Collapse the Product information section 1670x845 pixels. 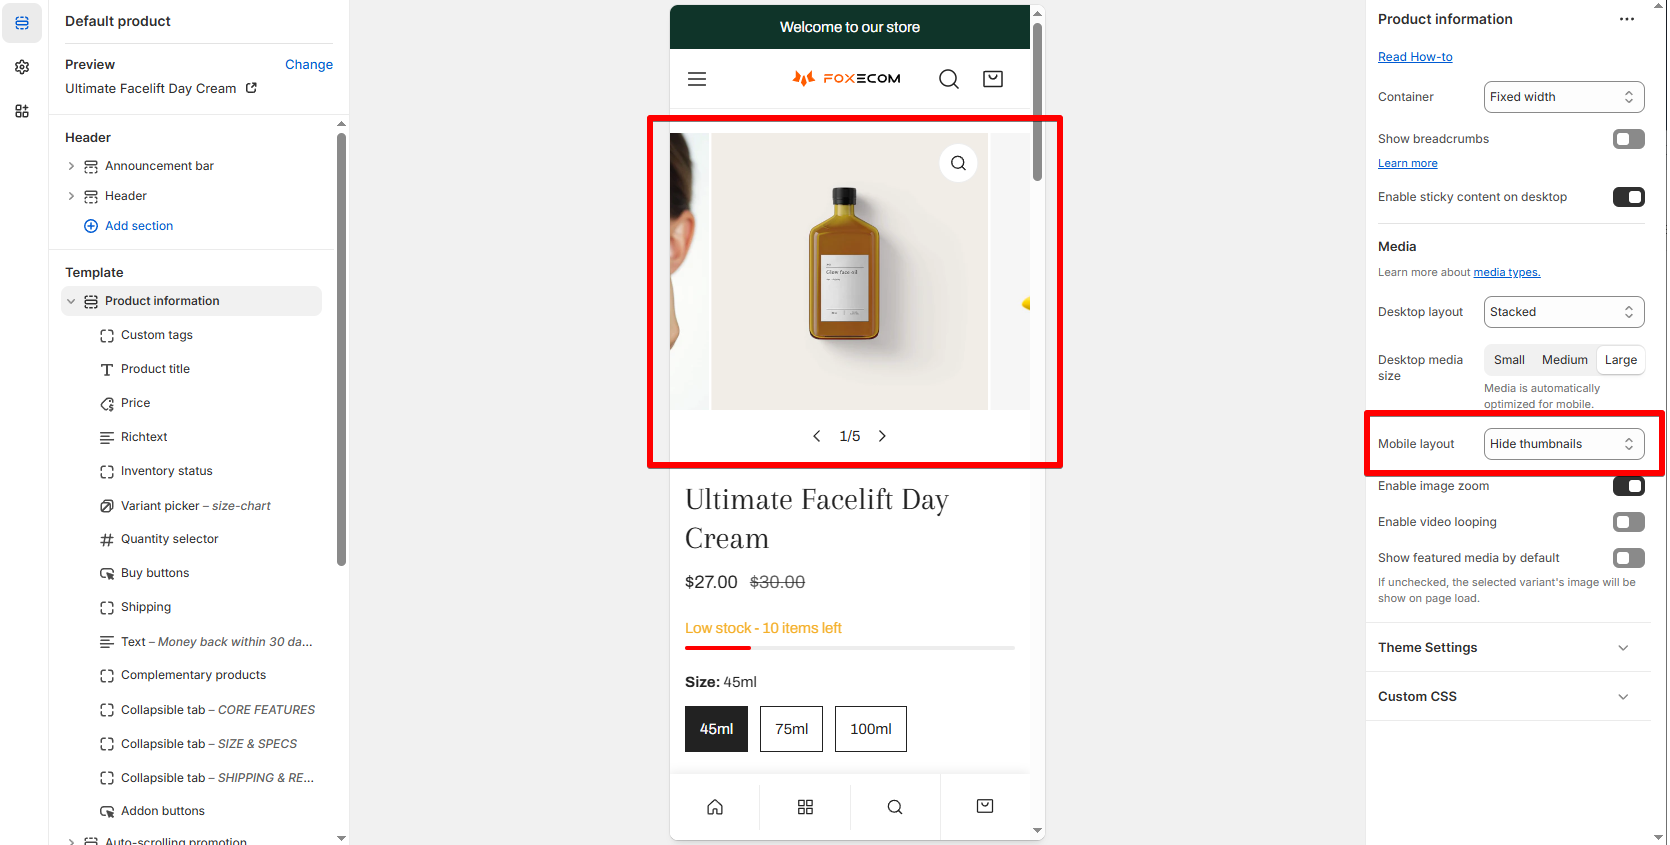[x=71, y=301]
